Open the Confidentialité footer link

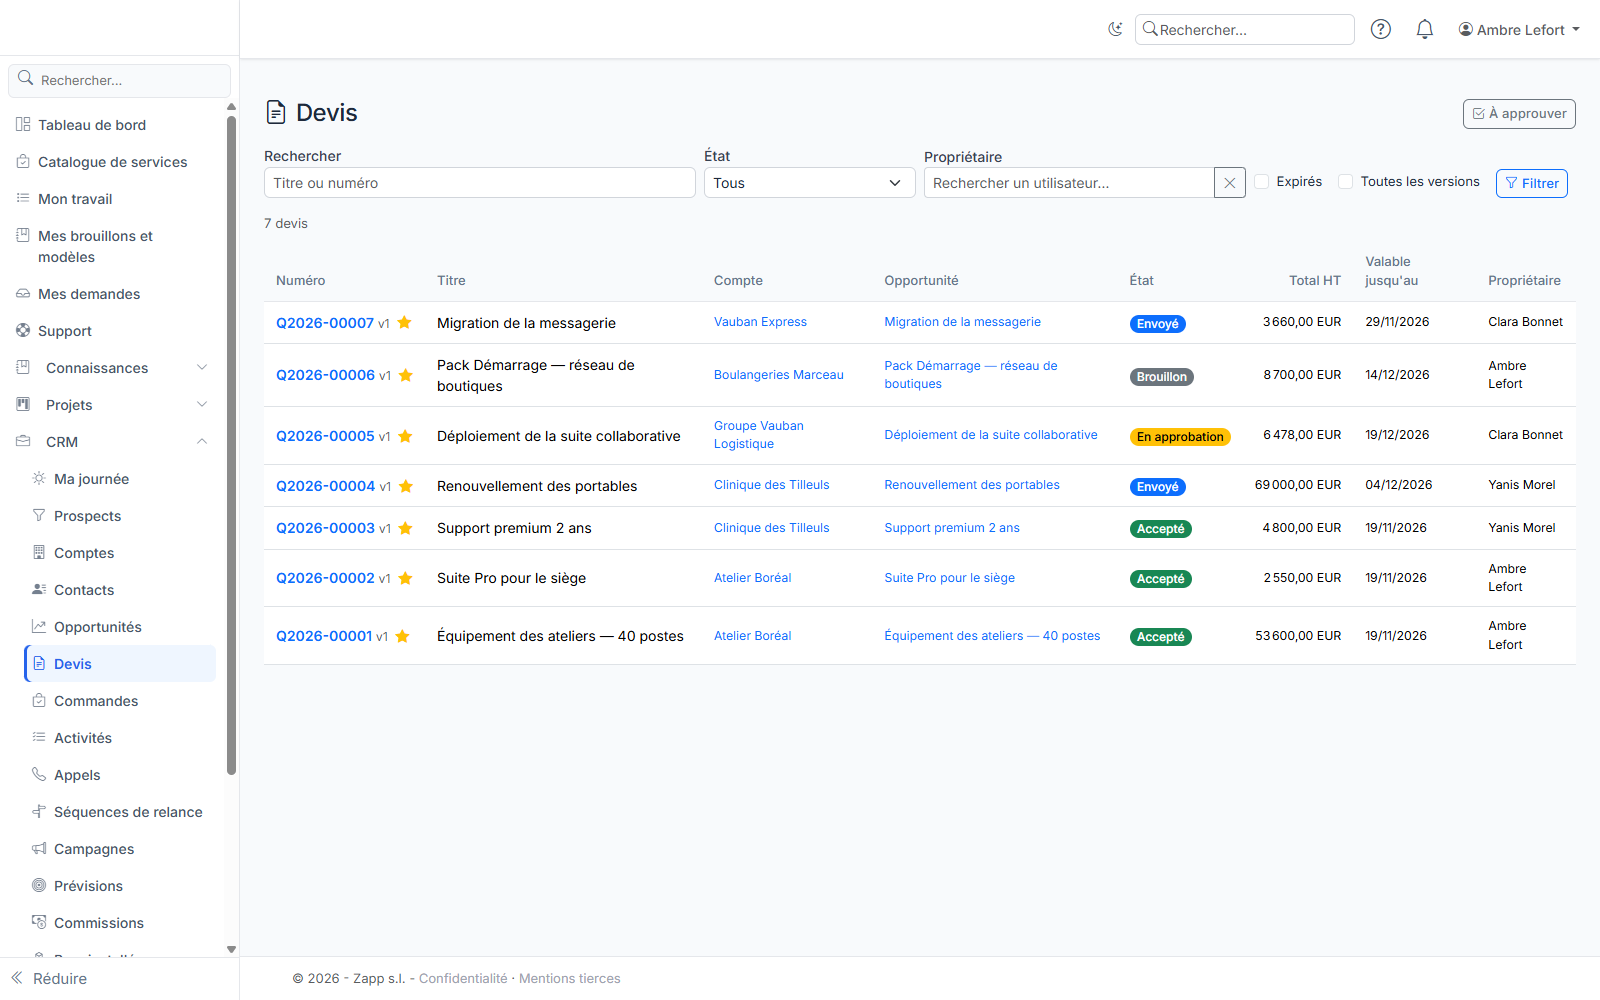tap(463, 978)
